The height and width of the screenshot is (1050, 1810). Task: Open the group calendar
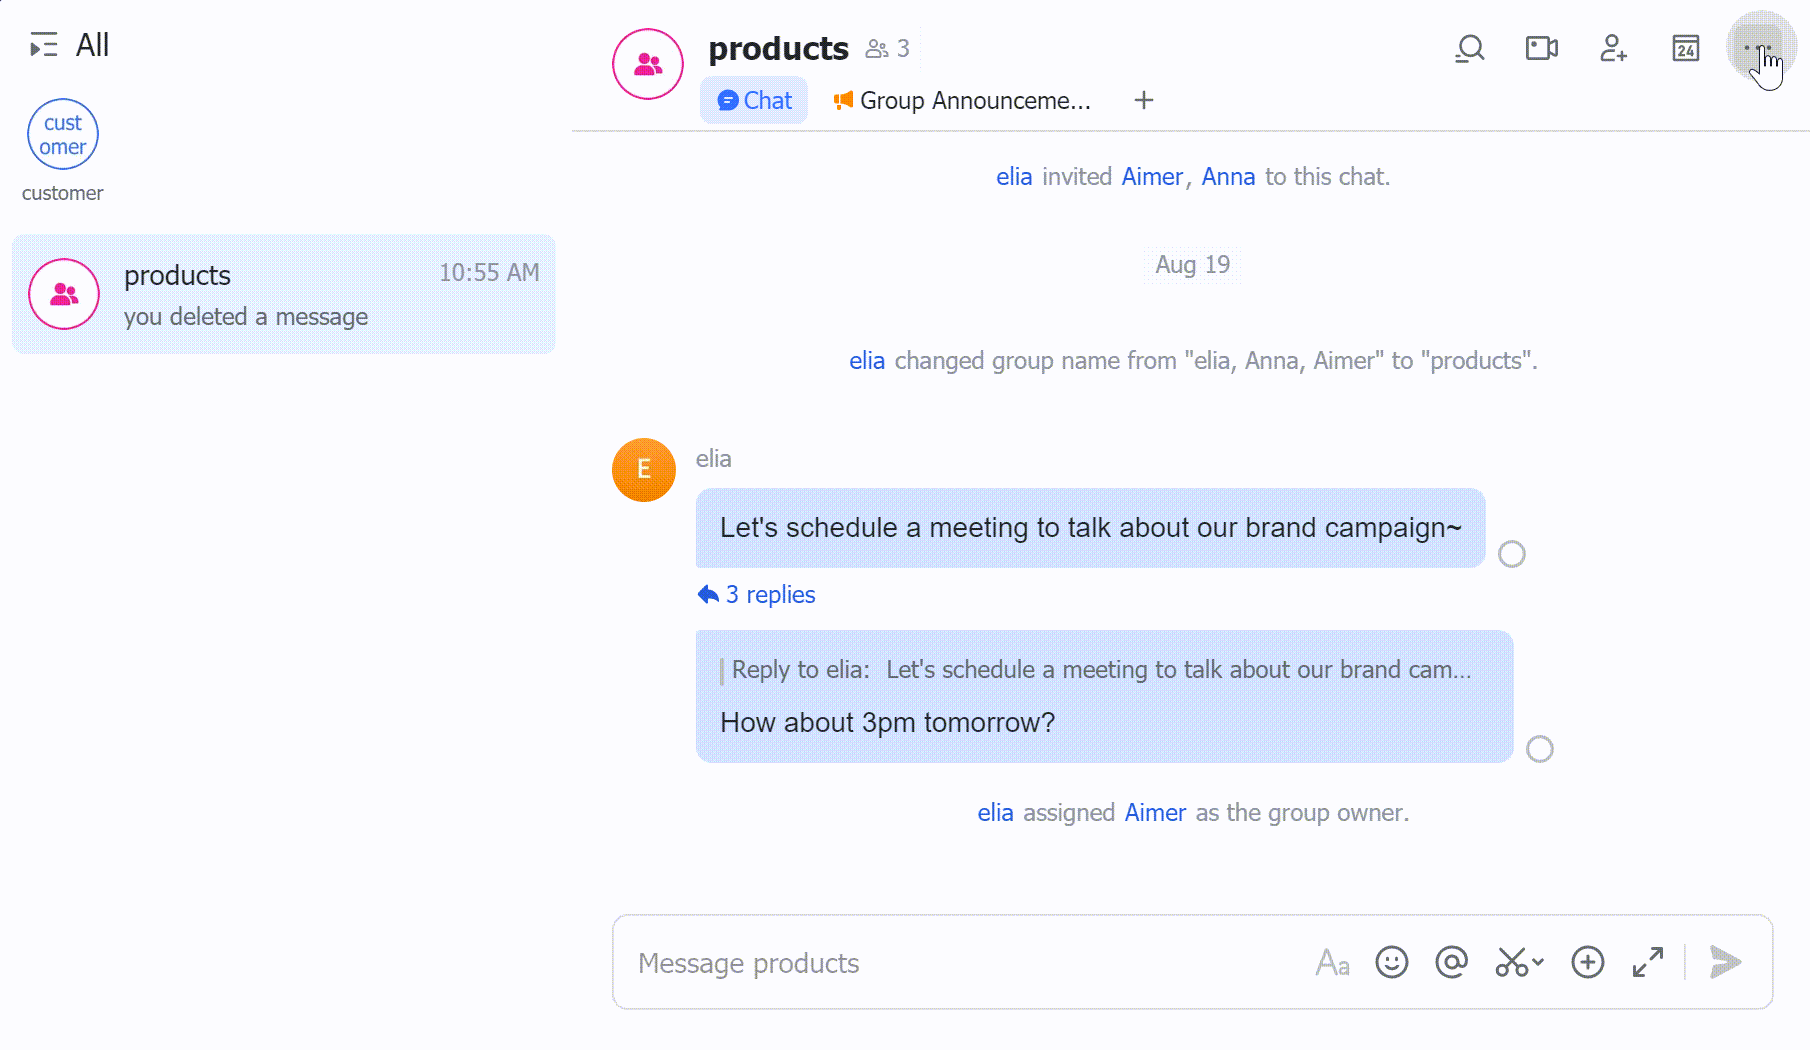1684,48
